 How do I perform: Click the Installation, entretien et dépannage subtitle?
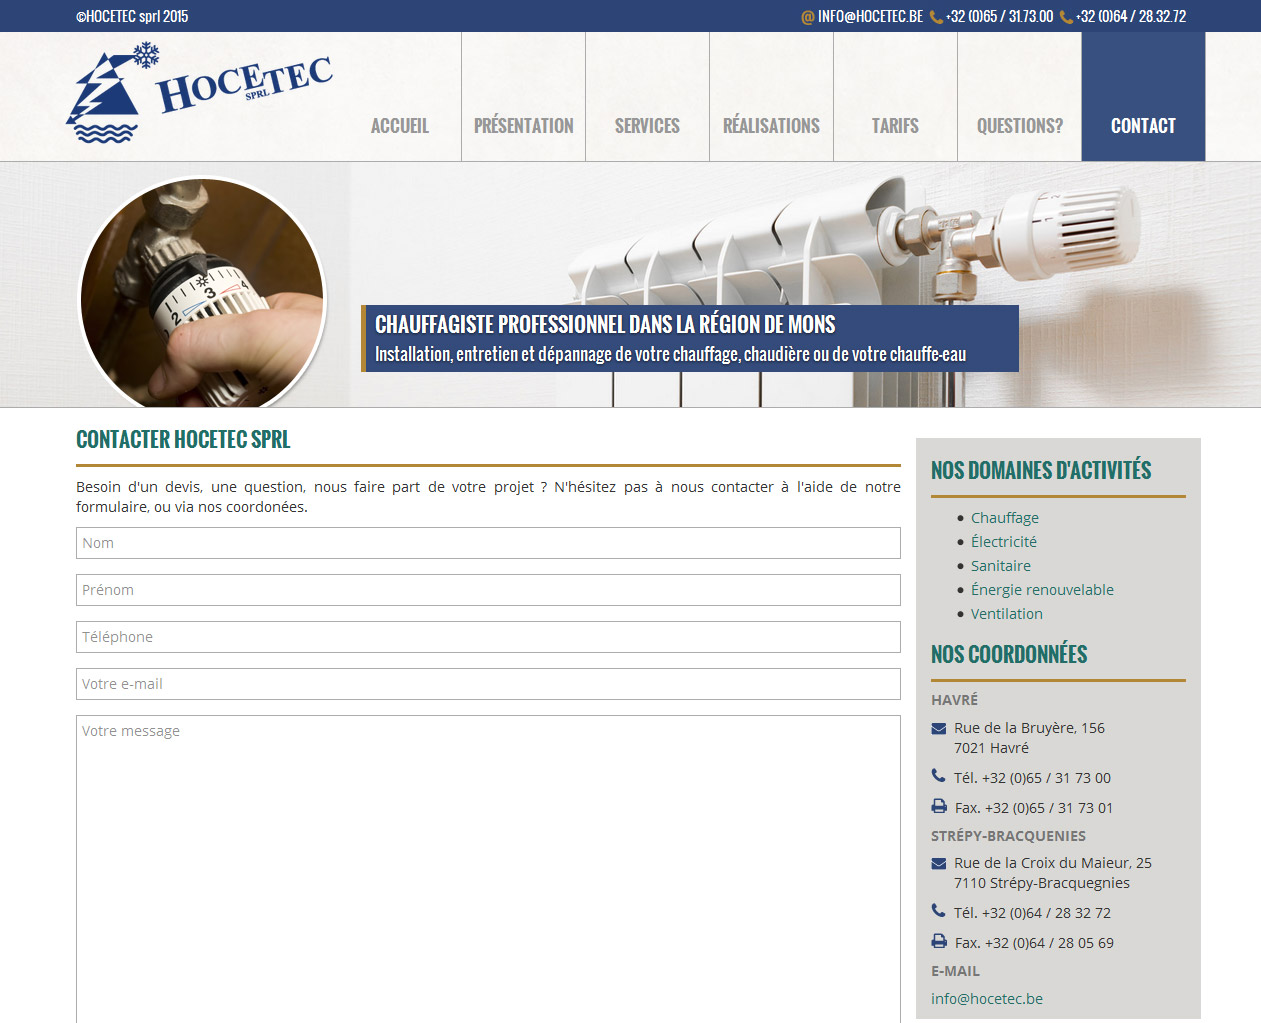[x=670, y=354]
